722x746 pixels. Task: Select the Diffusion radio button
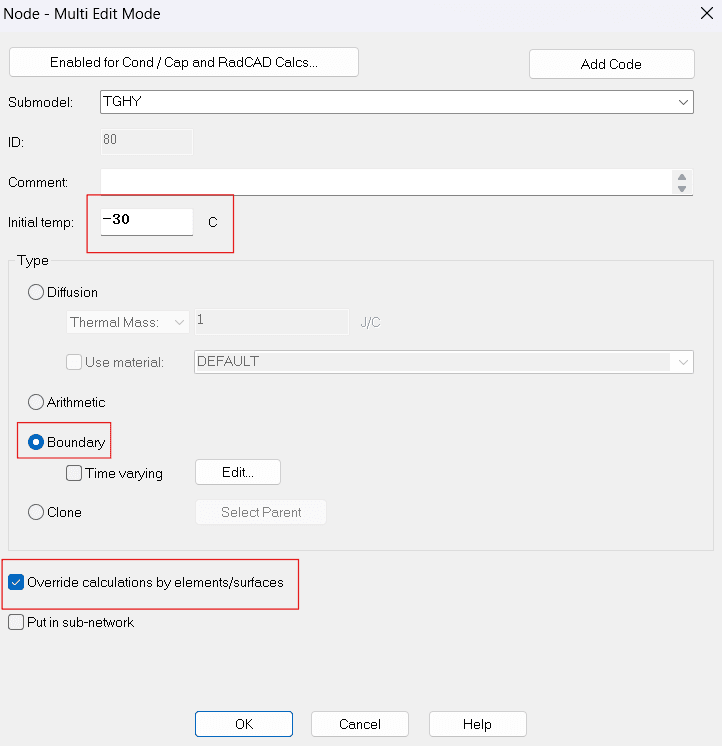point(37,292)
